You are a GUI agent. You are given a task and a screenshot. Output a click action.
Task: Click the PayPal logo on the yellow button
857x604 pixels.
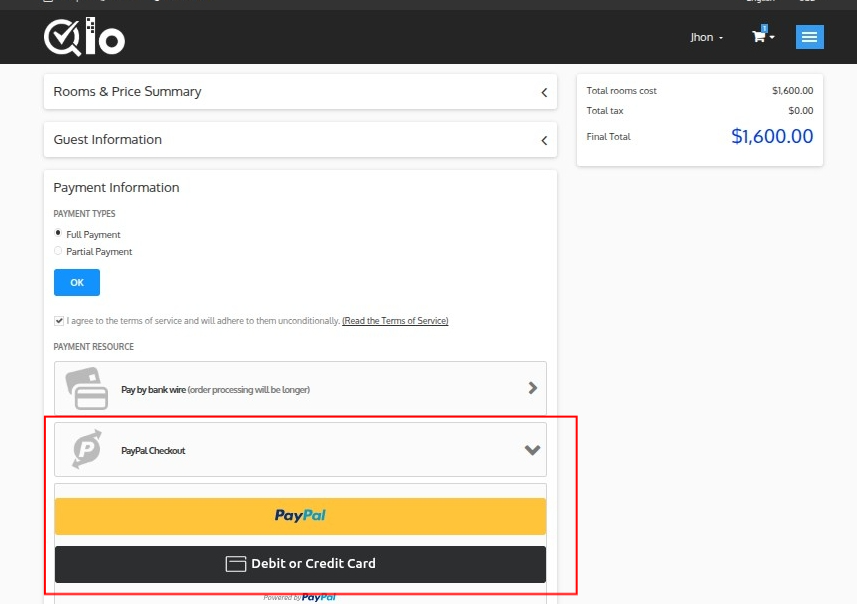[300, 516]
